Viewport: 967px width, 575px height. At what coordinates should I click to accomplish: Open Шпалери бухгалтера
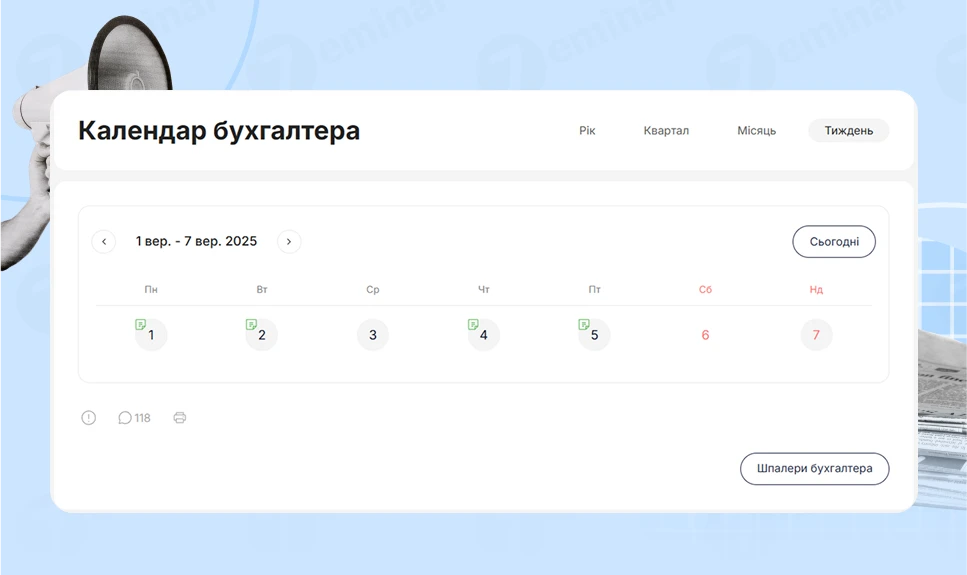click(x=815, y=468)
